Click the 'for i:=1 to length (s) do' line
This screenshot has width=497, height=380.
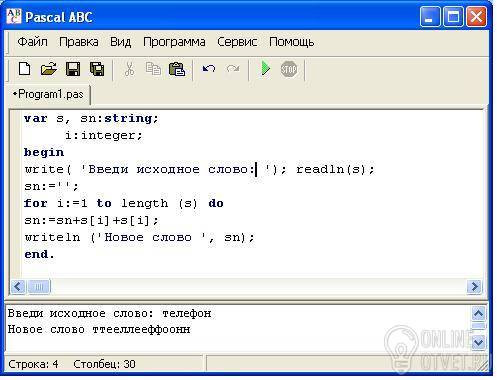[124, 203]
